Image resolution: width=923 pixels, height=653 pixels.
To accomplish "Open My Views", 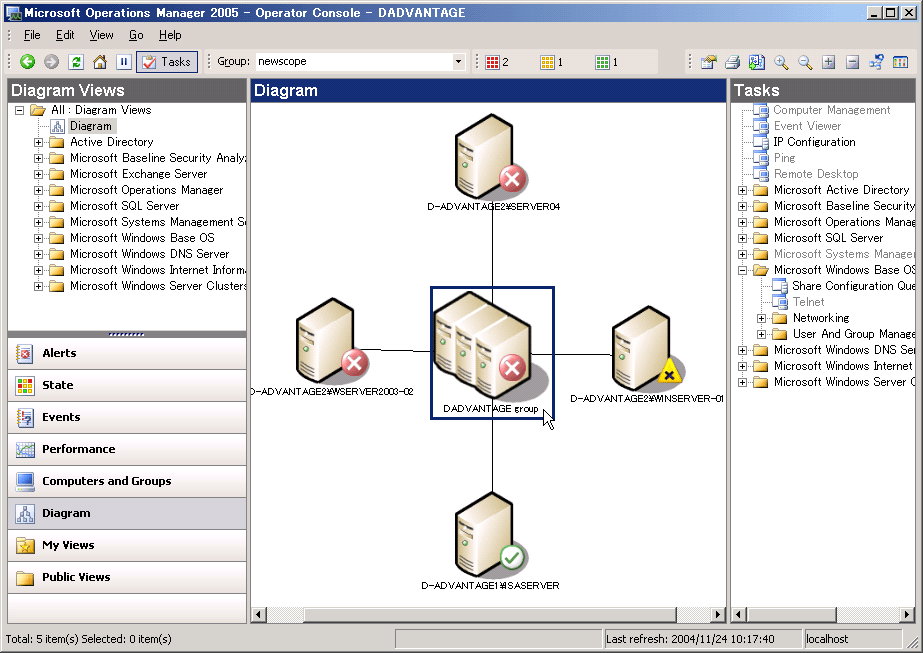I will 127,545.
